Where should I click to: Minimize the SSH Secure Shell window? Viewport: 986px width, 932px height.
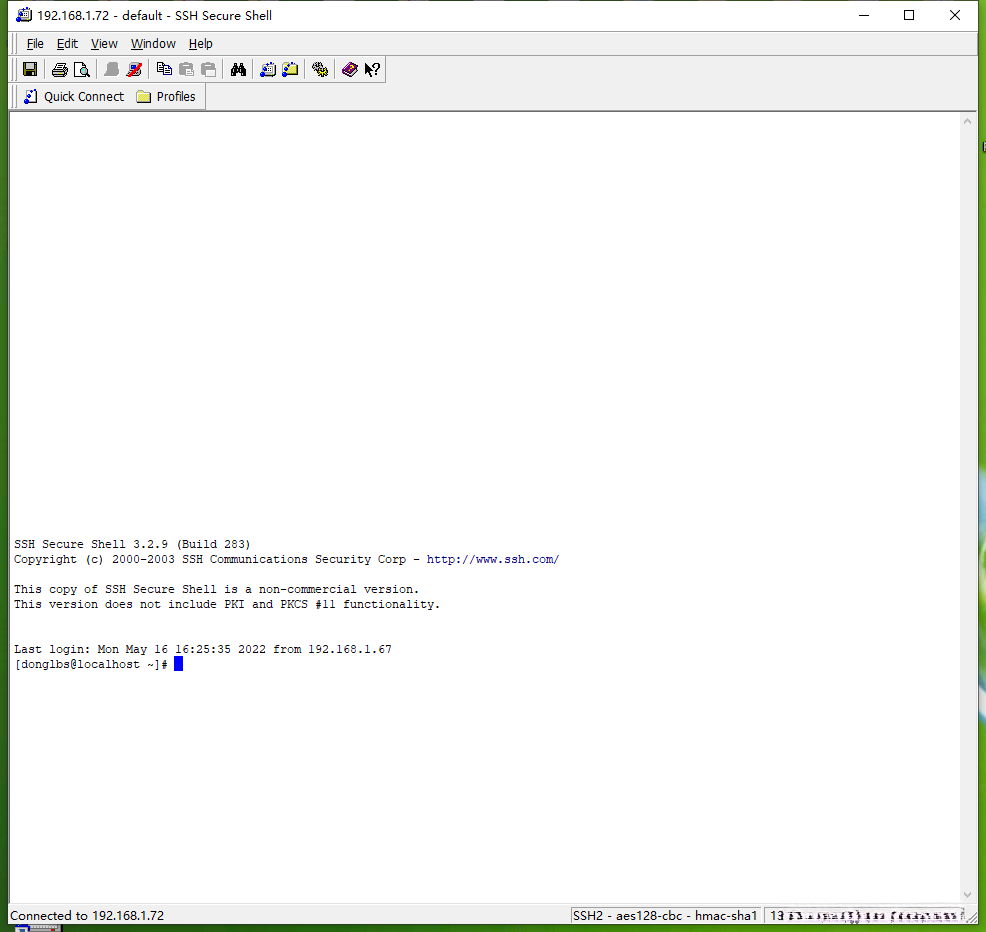click(x=864, y=15)
